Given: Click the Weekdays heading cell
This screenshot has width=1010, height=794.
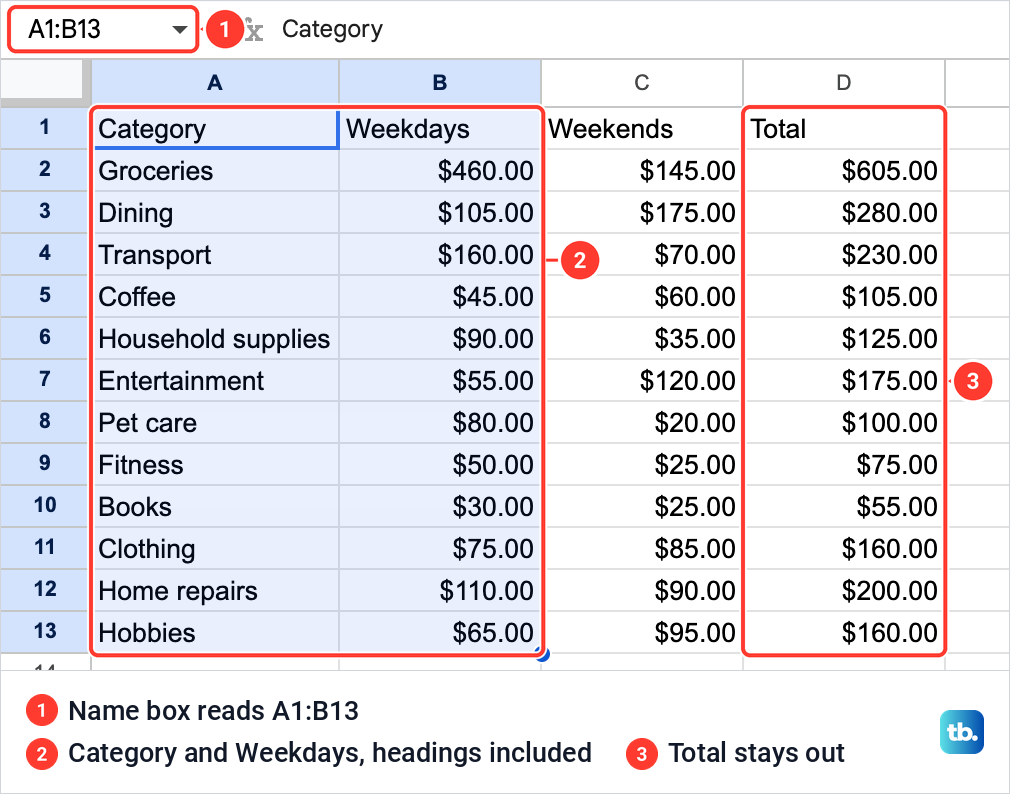Looking at the screenshot, I should click(440, 129).
